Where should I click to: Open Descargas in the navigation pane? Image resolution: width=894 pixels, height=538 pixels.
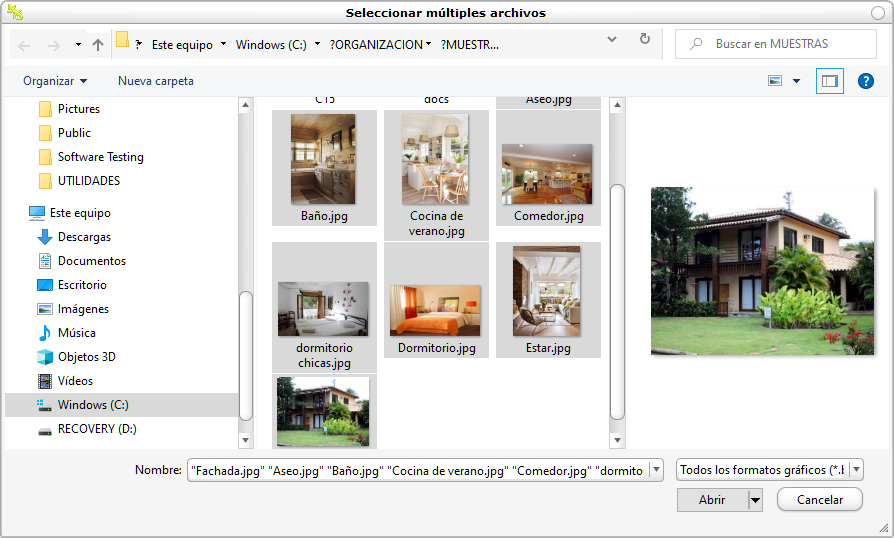pos(84,237)
